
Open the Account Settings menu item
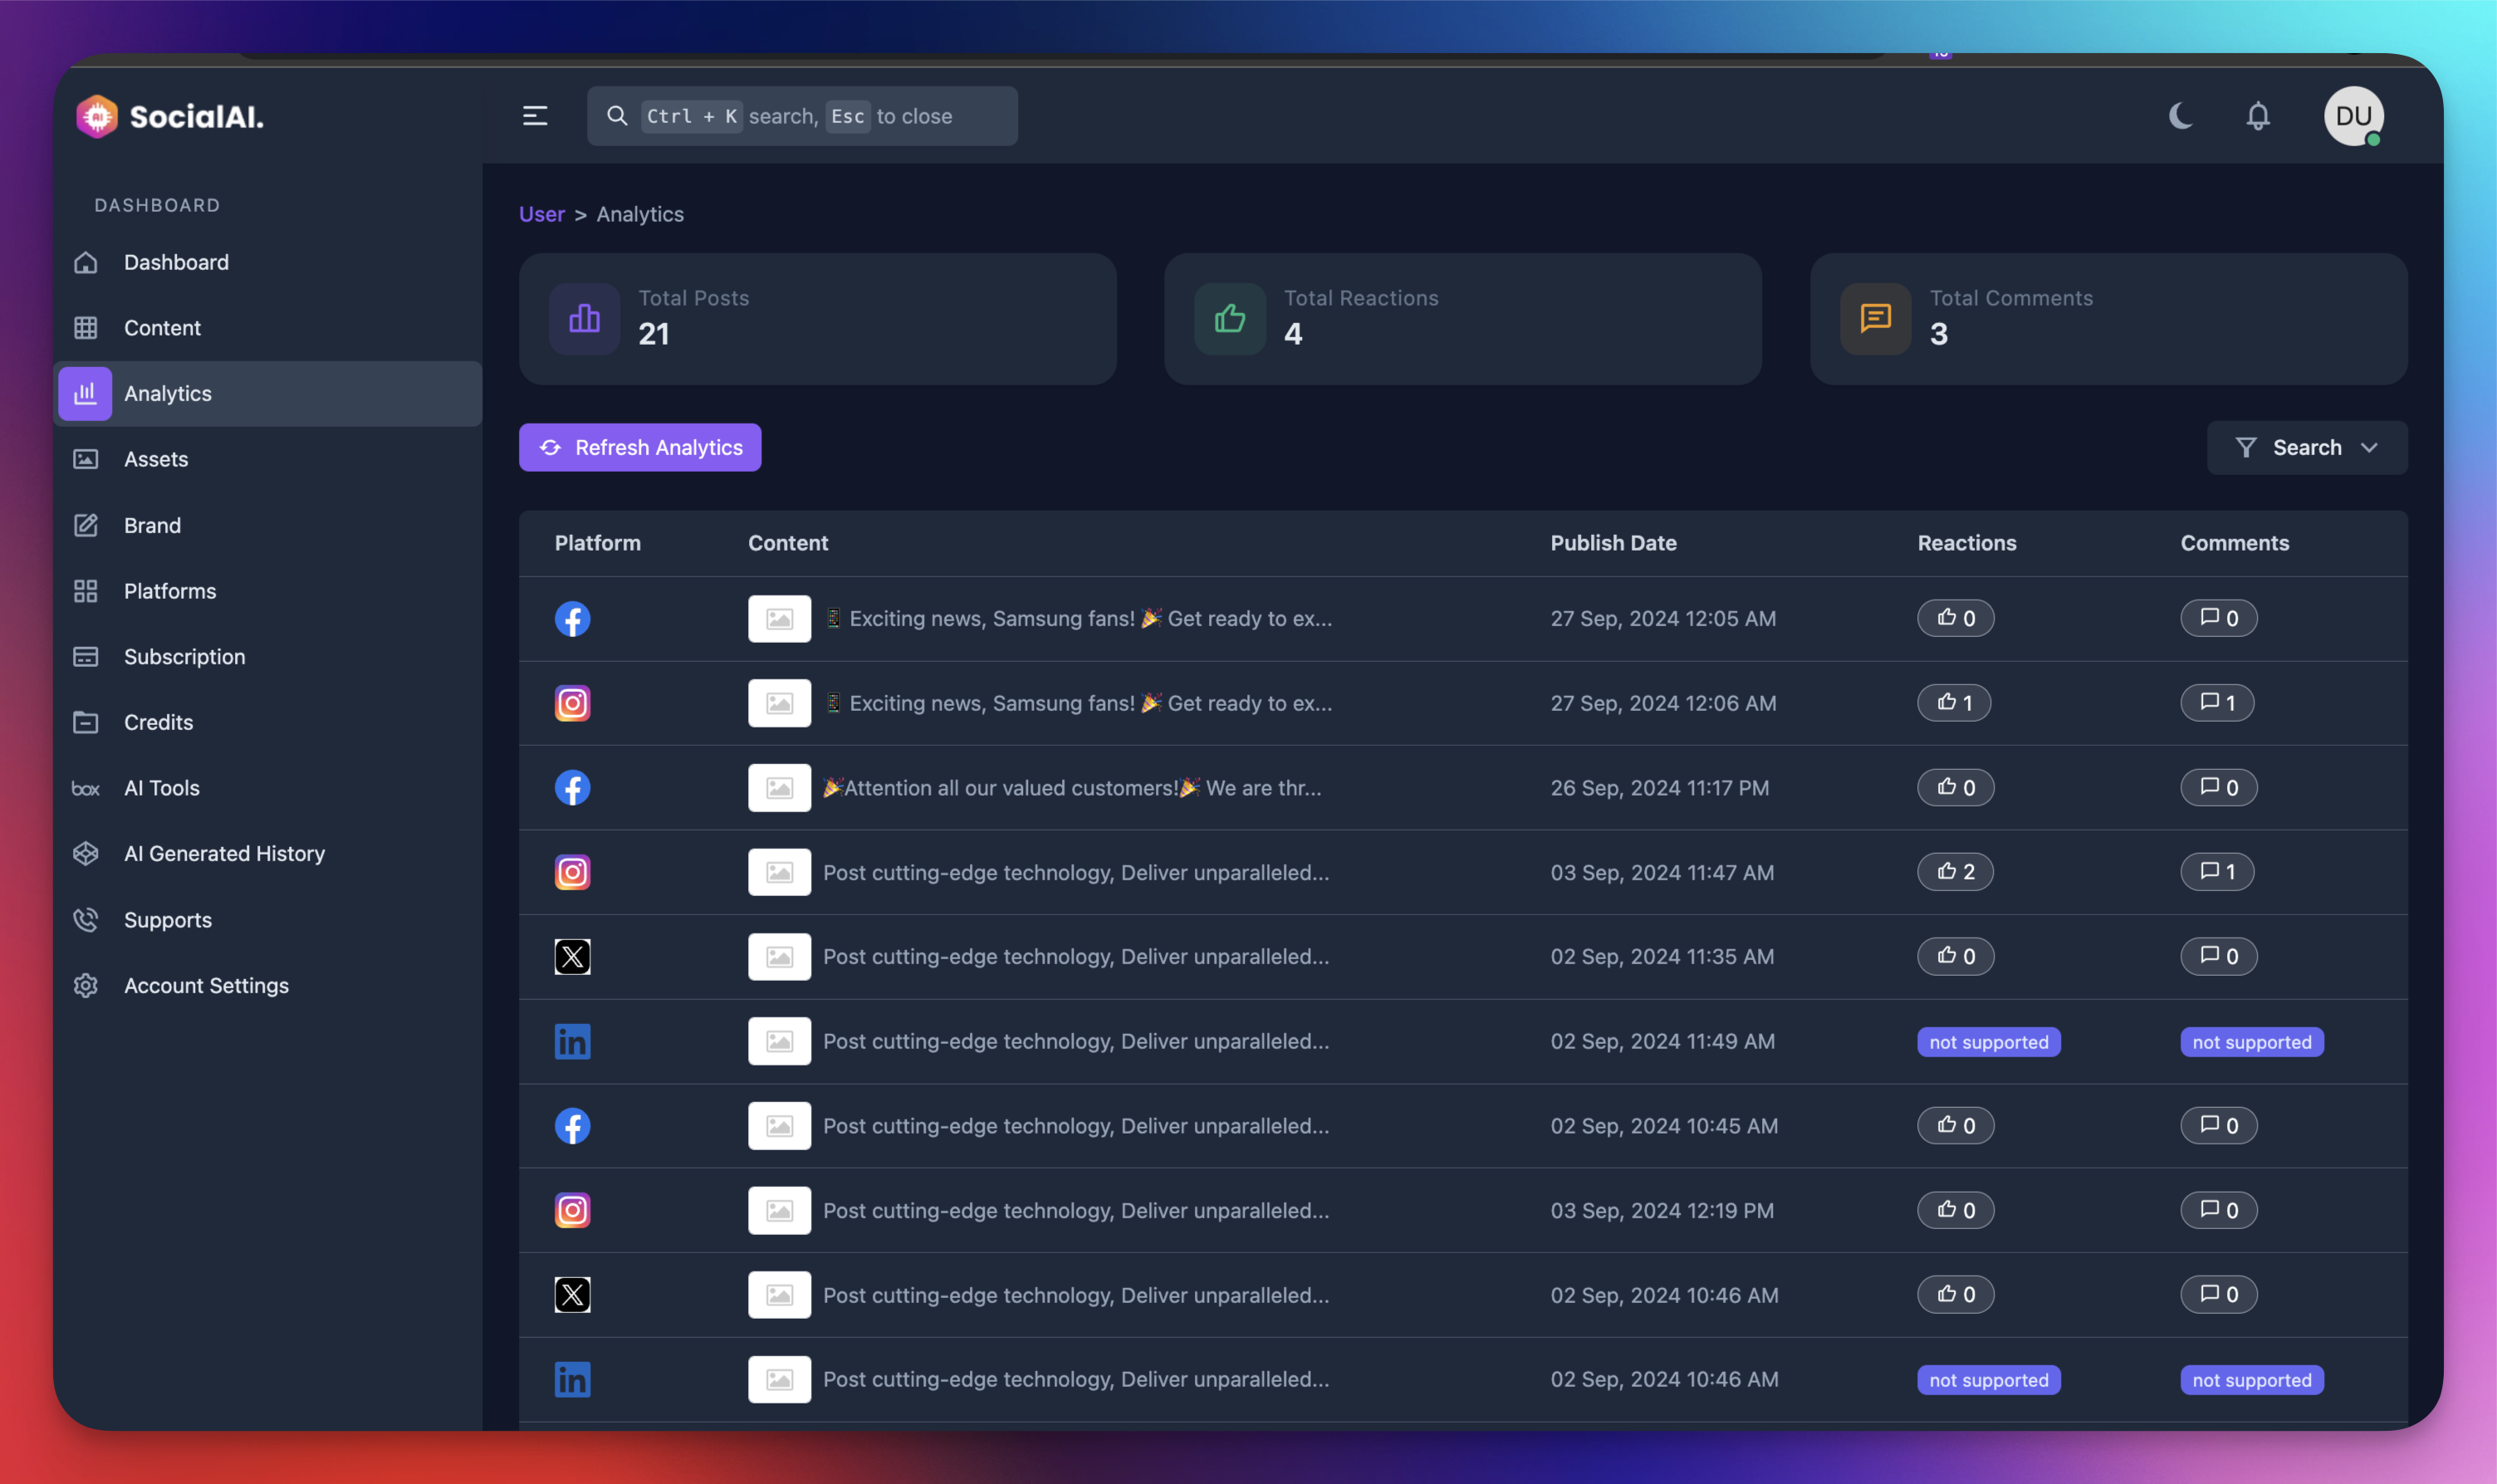[x=206, y=985]
